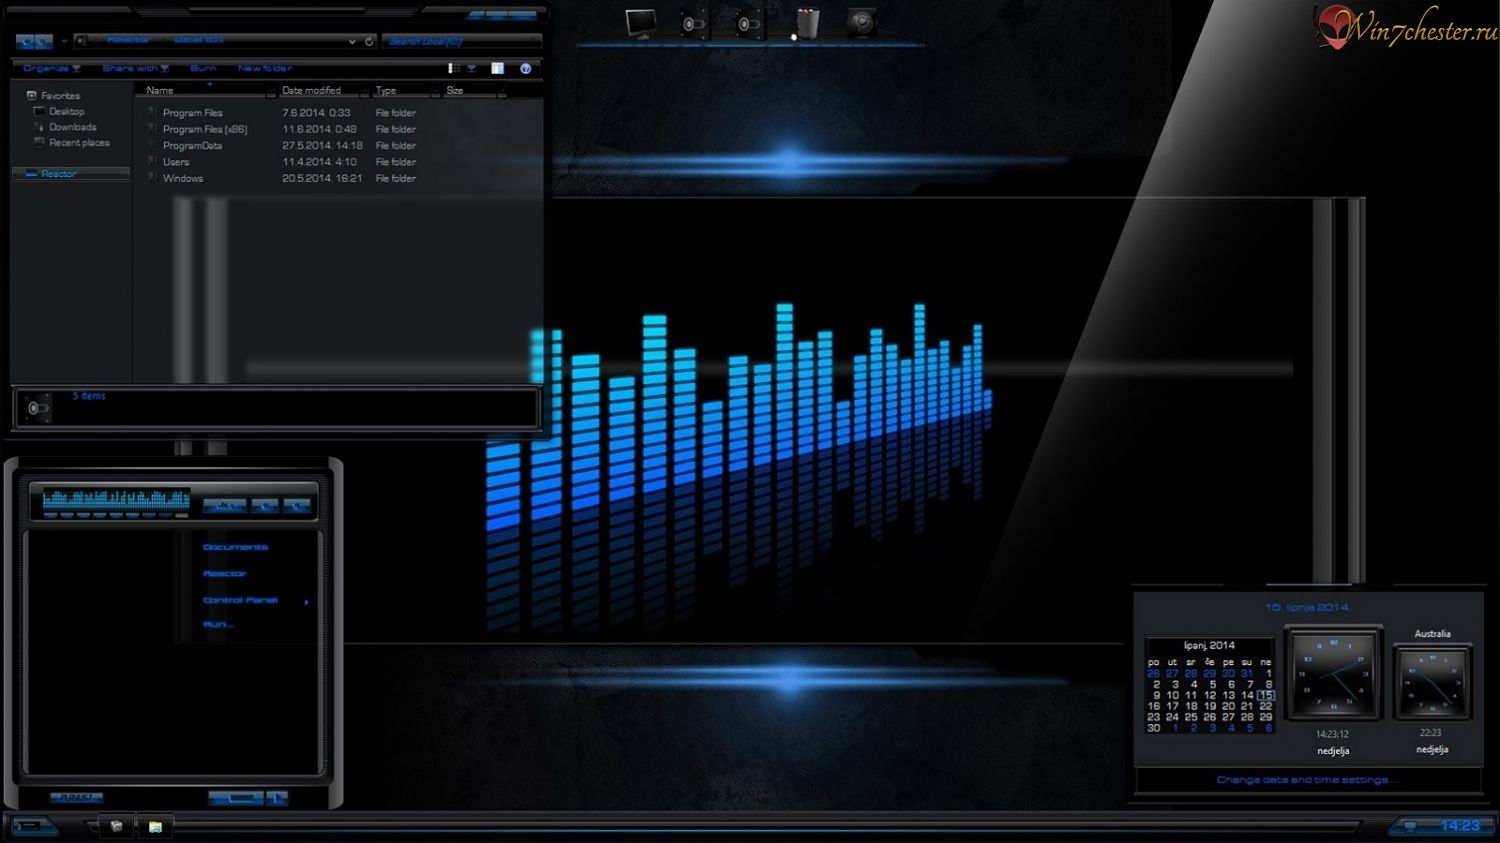1500x843 pixels.
Task: Click the taskbar clock 14:23
Action: (1459, 826)
